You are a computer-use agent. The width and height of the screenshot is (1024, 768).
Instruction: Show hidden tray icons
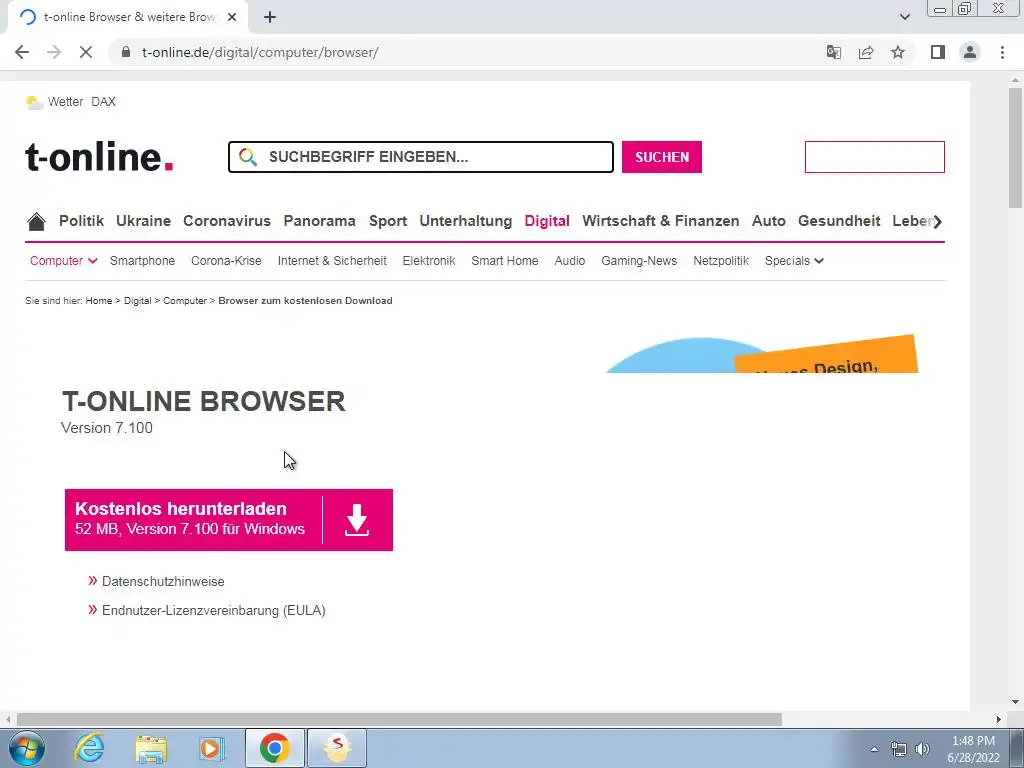tap(874, 749)
